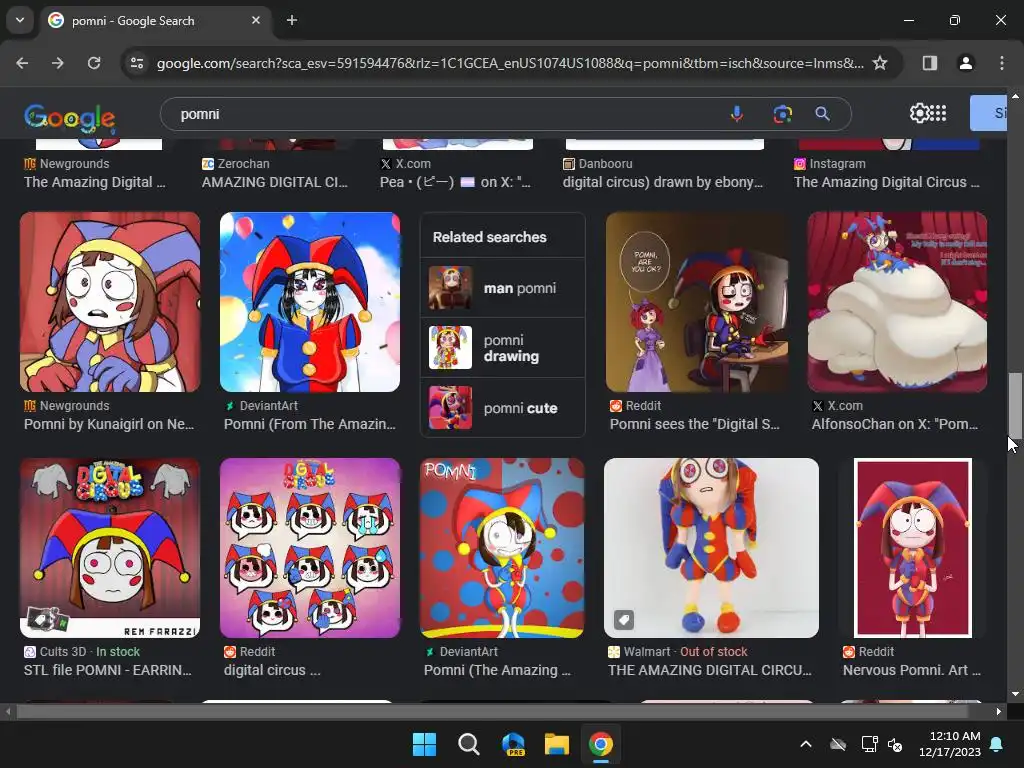Click the scroll down arrow
This screenshot has width=1024, height=768.
point(1015,694)
